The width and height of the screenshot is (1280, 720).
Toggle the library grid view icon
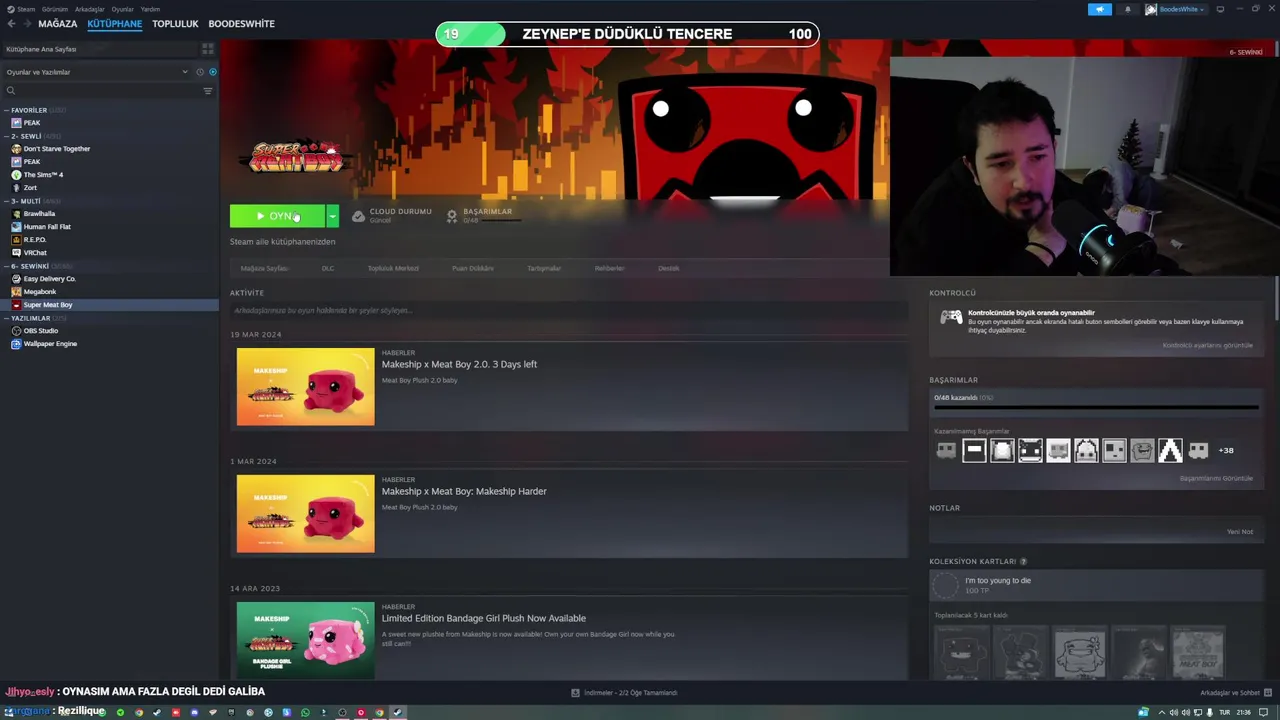tap(208, 49)
